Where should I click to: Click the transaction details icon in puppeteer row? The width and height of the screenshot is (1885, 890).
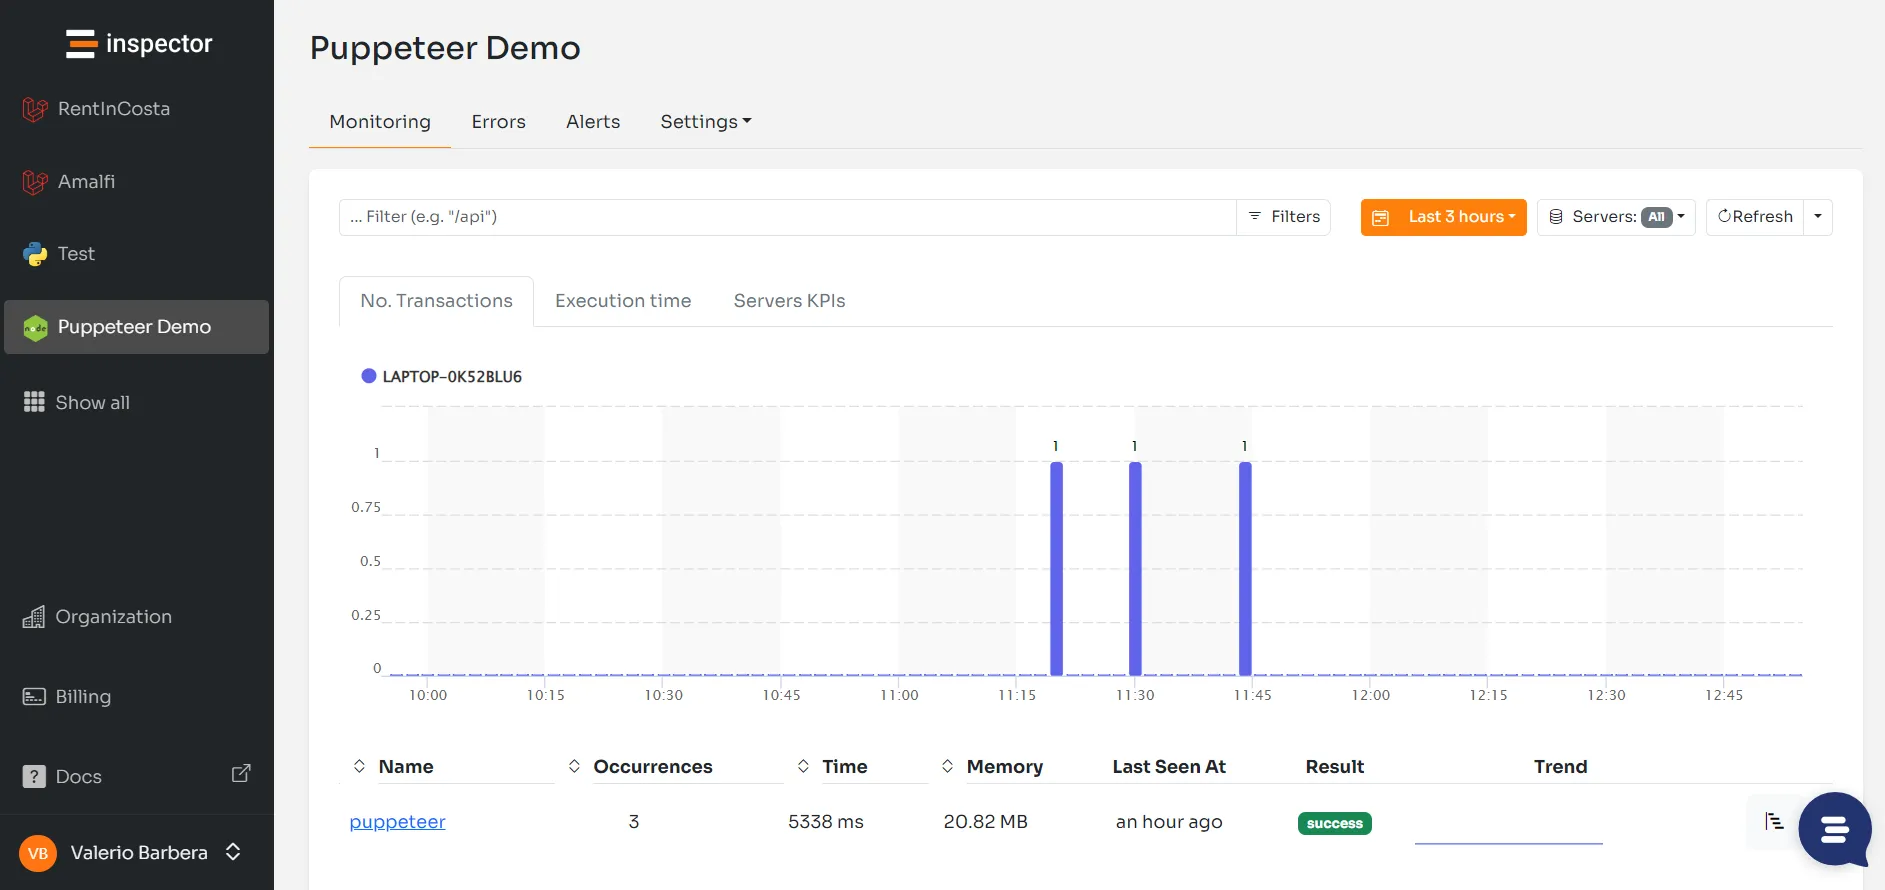point(1774,821)
